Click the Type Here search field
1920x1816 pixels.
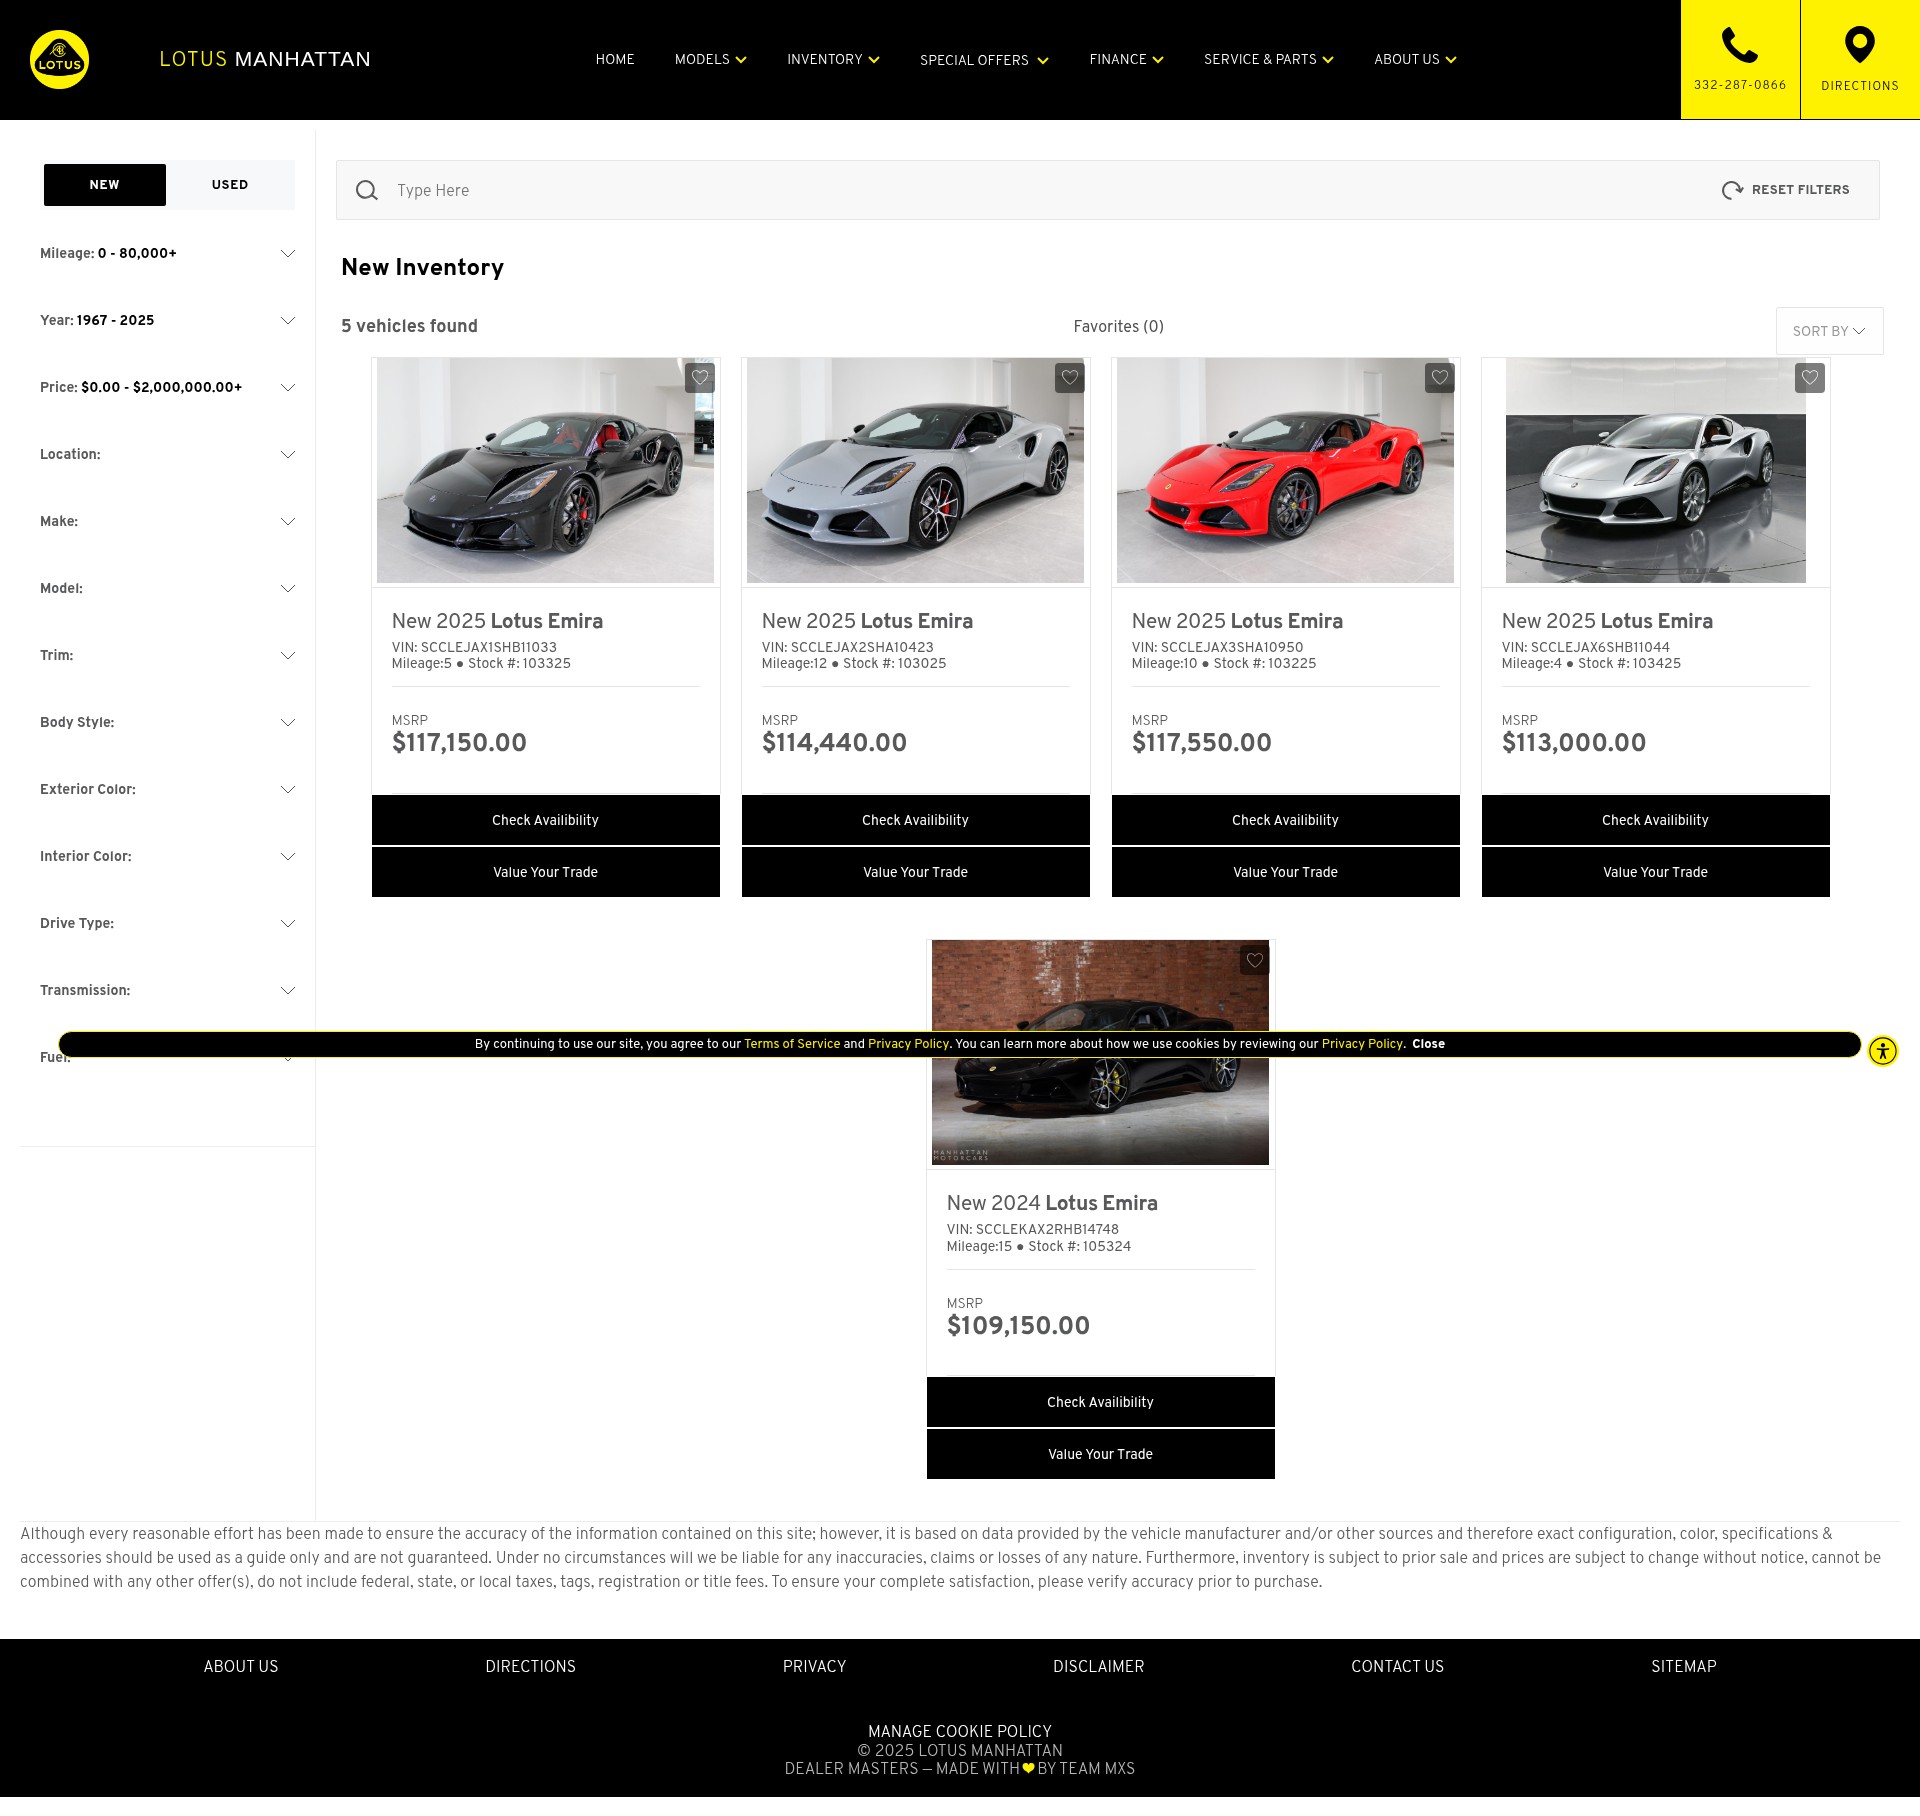coord(1040,190)
